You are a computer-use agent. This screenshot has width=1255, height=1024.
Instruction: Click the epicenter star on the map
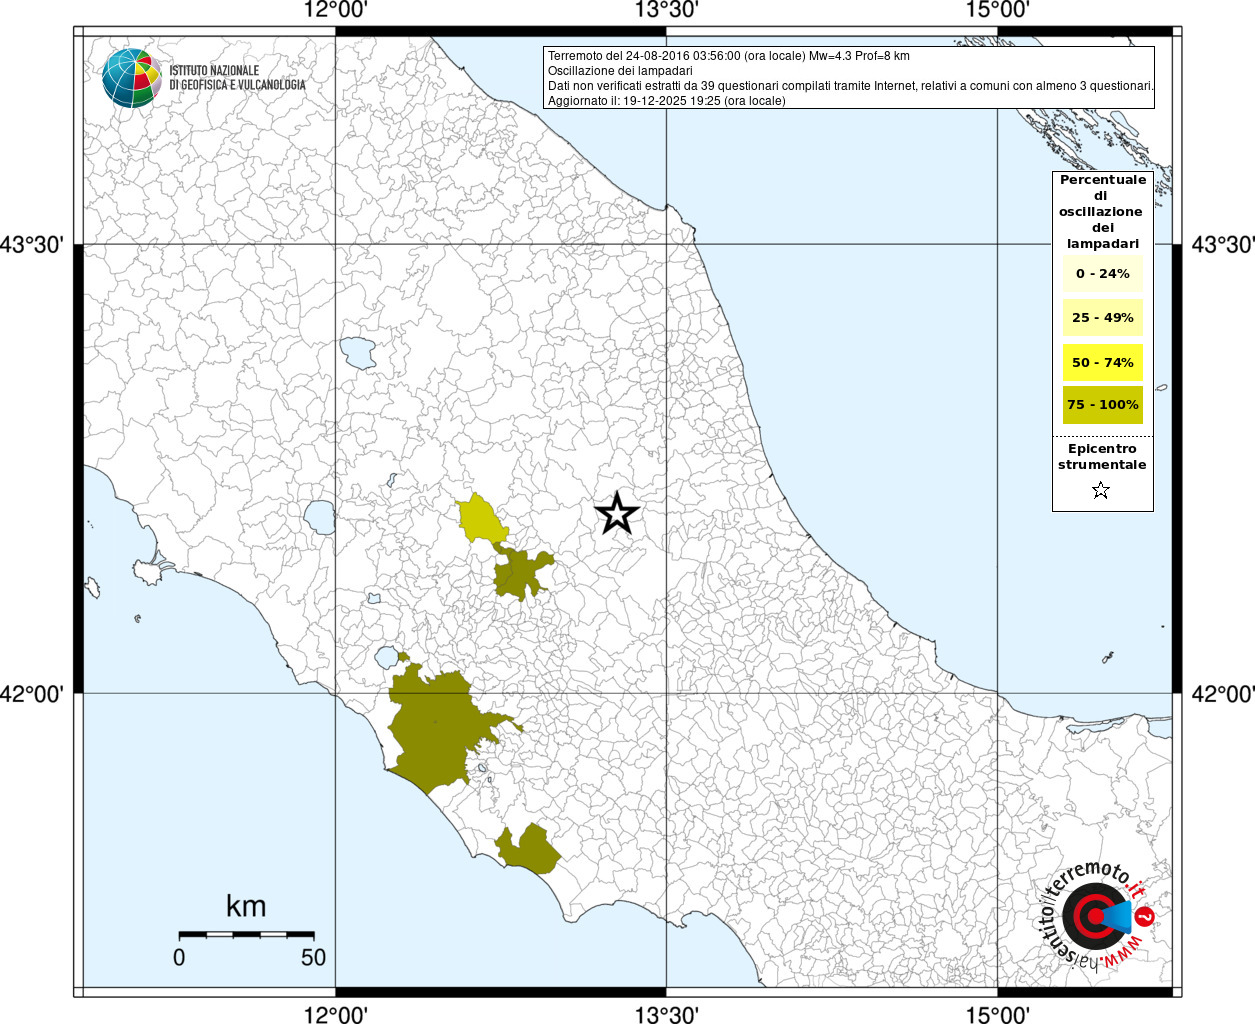(617, 514)
